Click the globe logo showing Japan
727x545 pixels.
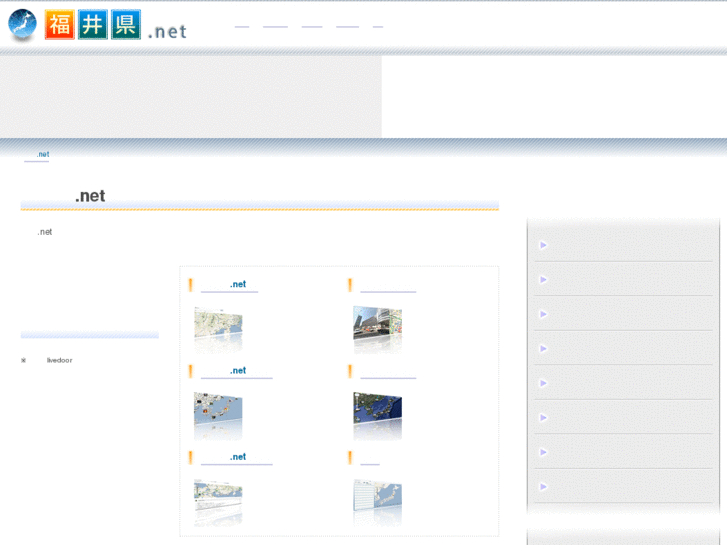22,24
